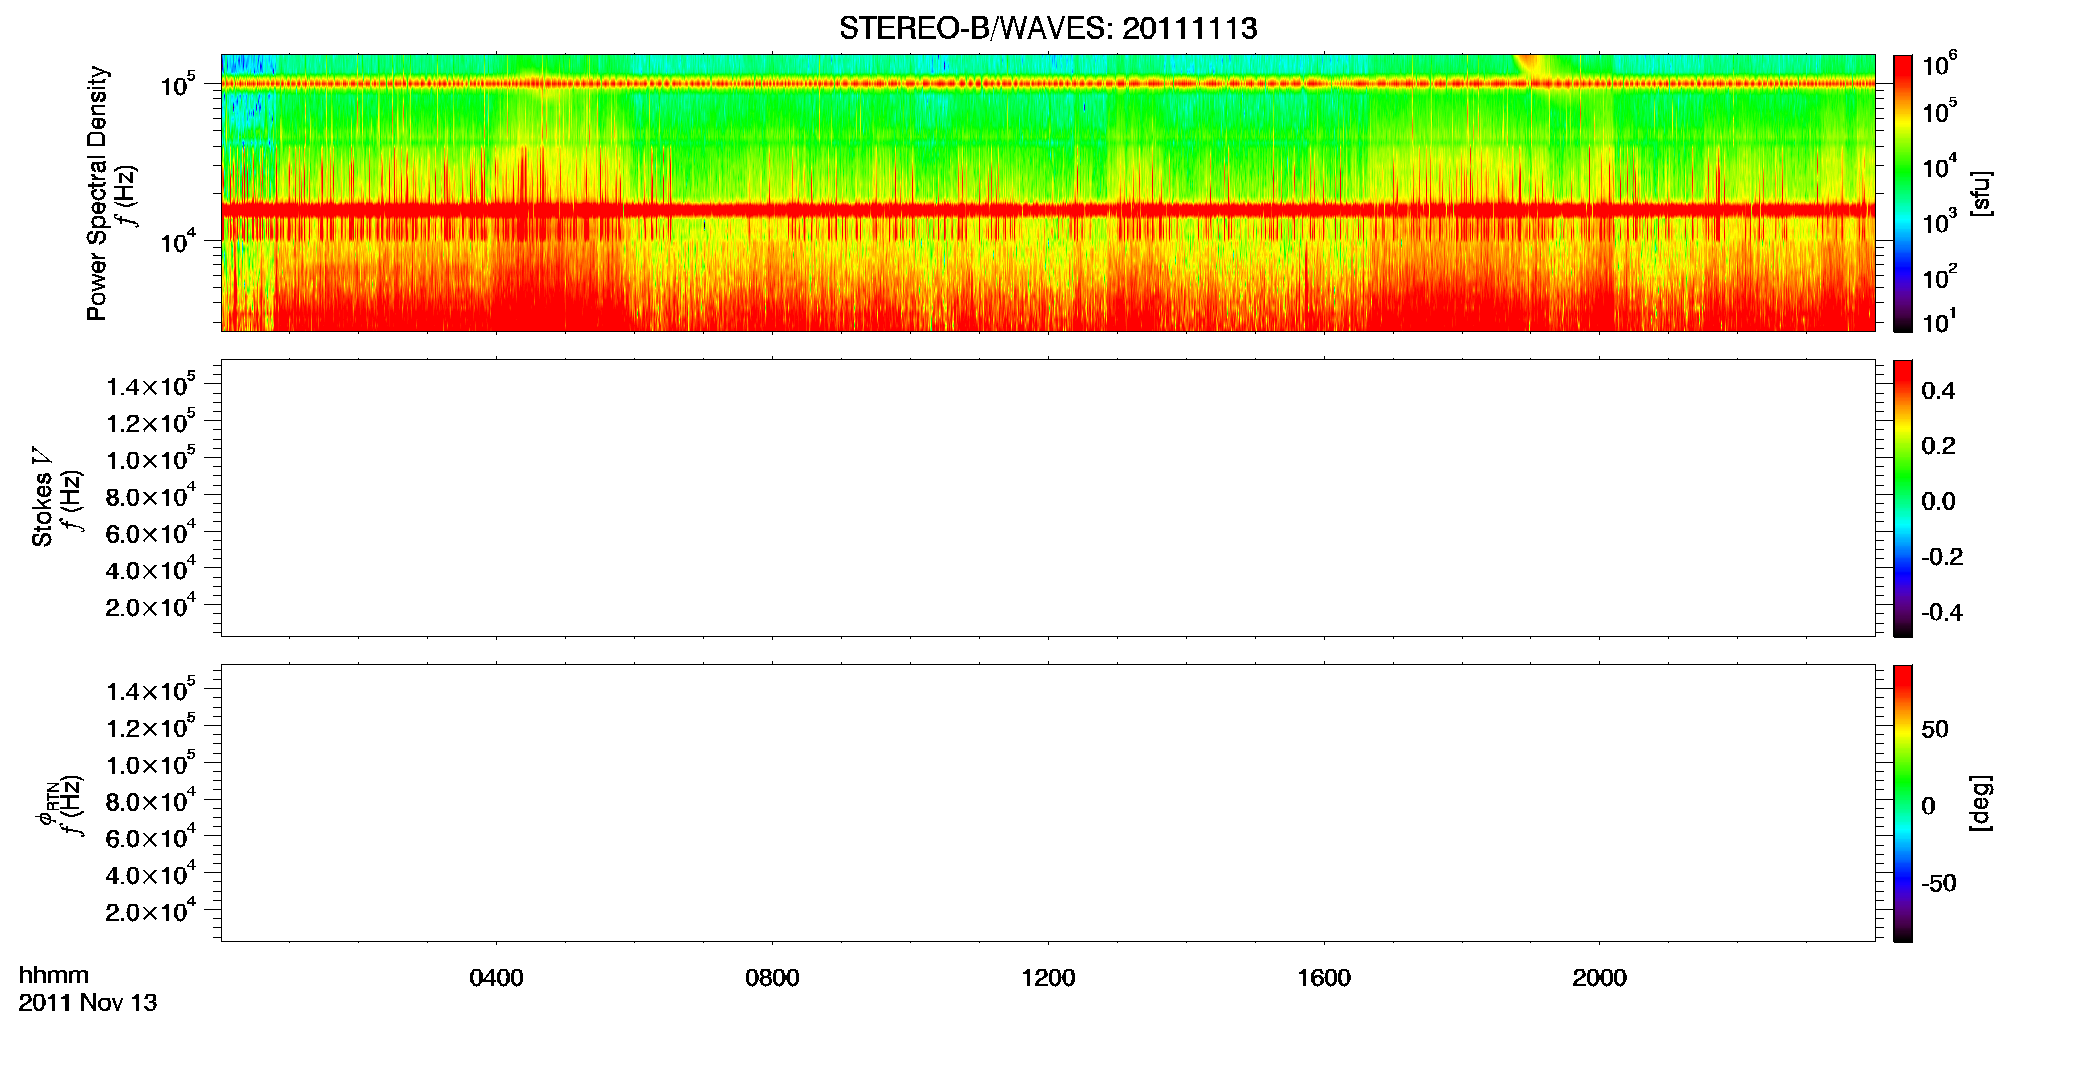Click the 2011 Nov 13 date label
This screenshot has height=1080, width=2096.
[88, 1003]
